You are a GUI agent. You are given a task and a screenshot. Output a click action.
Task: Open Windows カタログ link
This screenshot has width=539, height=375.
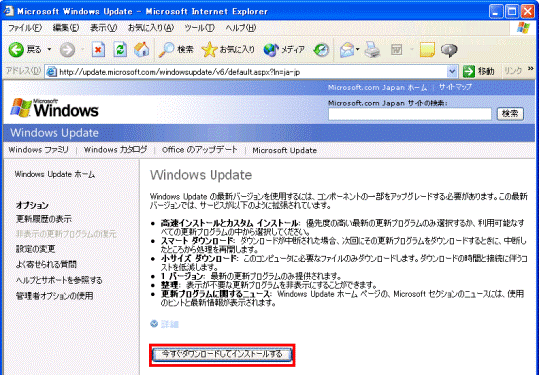coord(116,150)
